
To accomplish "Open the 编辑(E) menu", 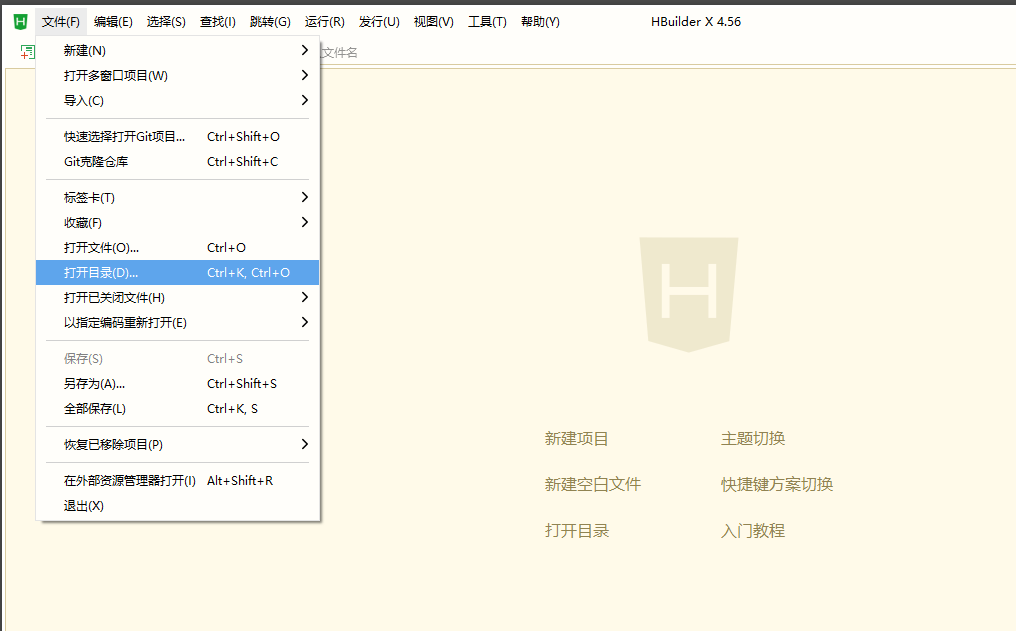I will point(113,21).
